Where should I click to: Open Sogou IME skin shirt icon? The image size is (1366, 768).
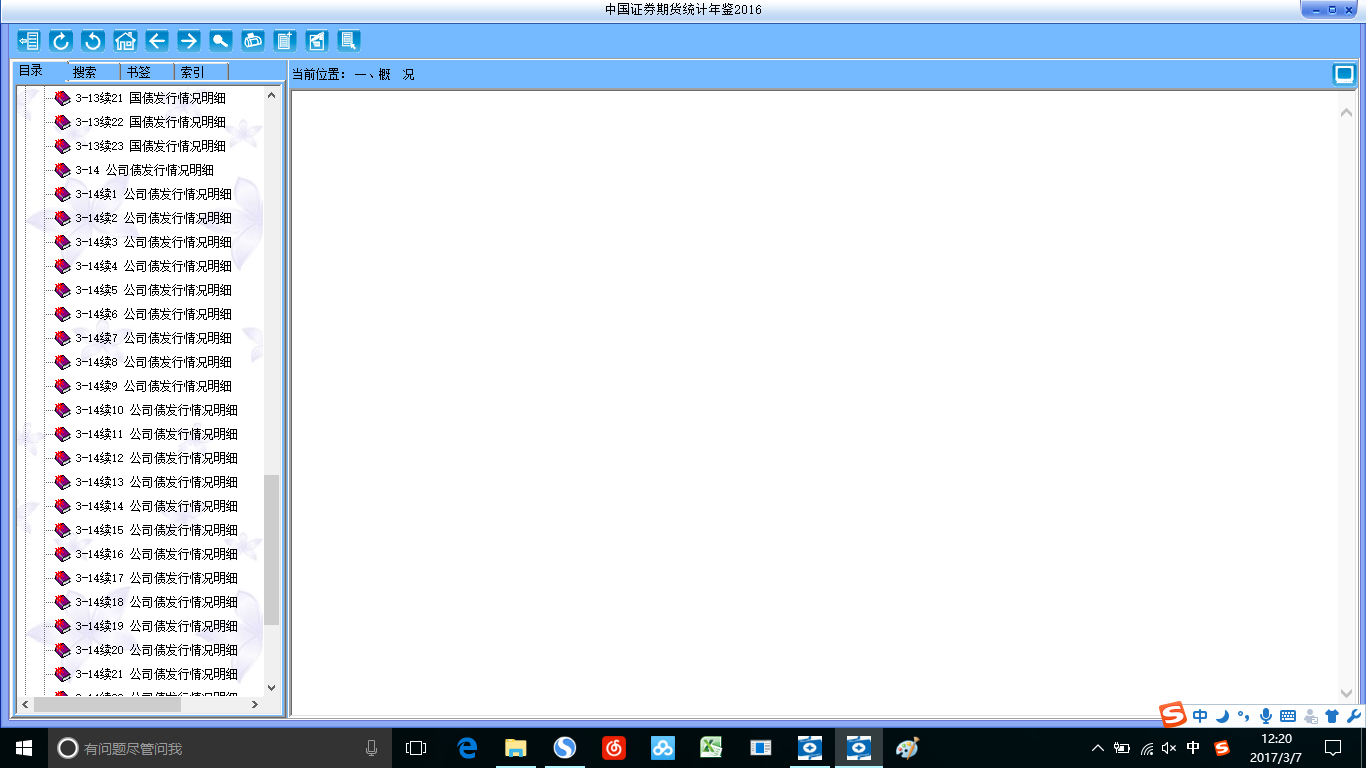tap(1332, 716)
